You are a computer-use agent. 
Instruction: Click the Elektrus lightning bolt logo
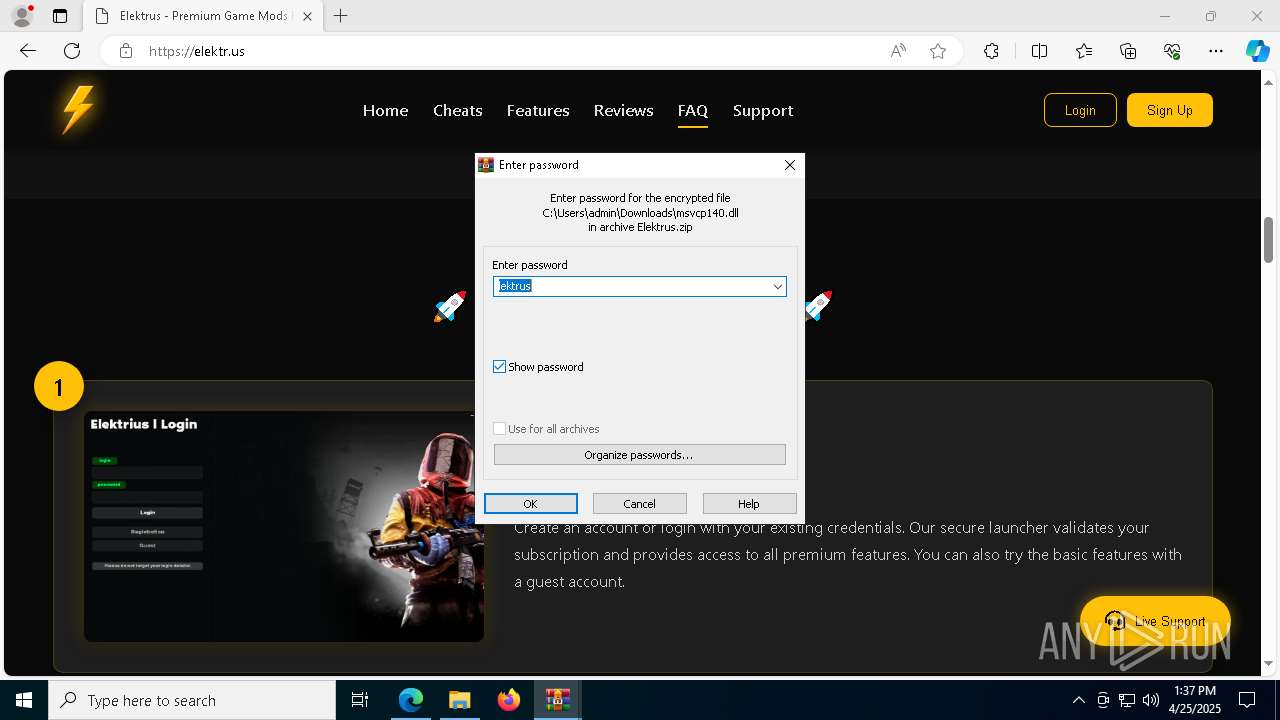point(78,109)
